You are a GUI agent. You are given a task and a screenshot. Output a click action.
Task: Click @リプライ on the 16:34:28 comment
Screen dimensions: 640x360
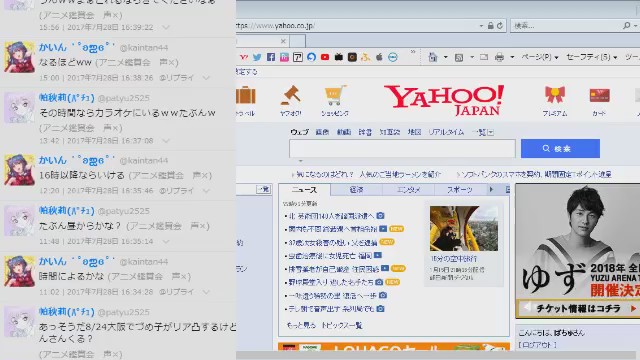point(176,292)
